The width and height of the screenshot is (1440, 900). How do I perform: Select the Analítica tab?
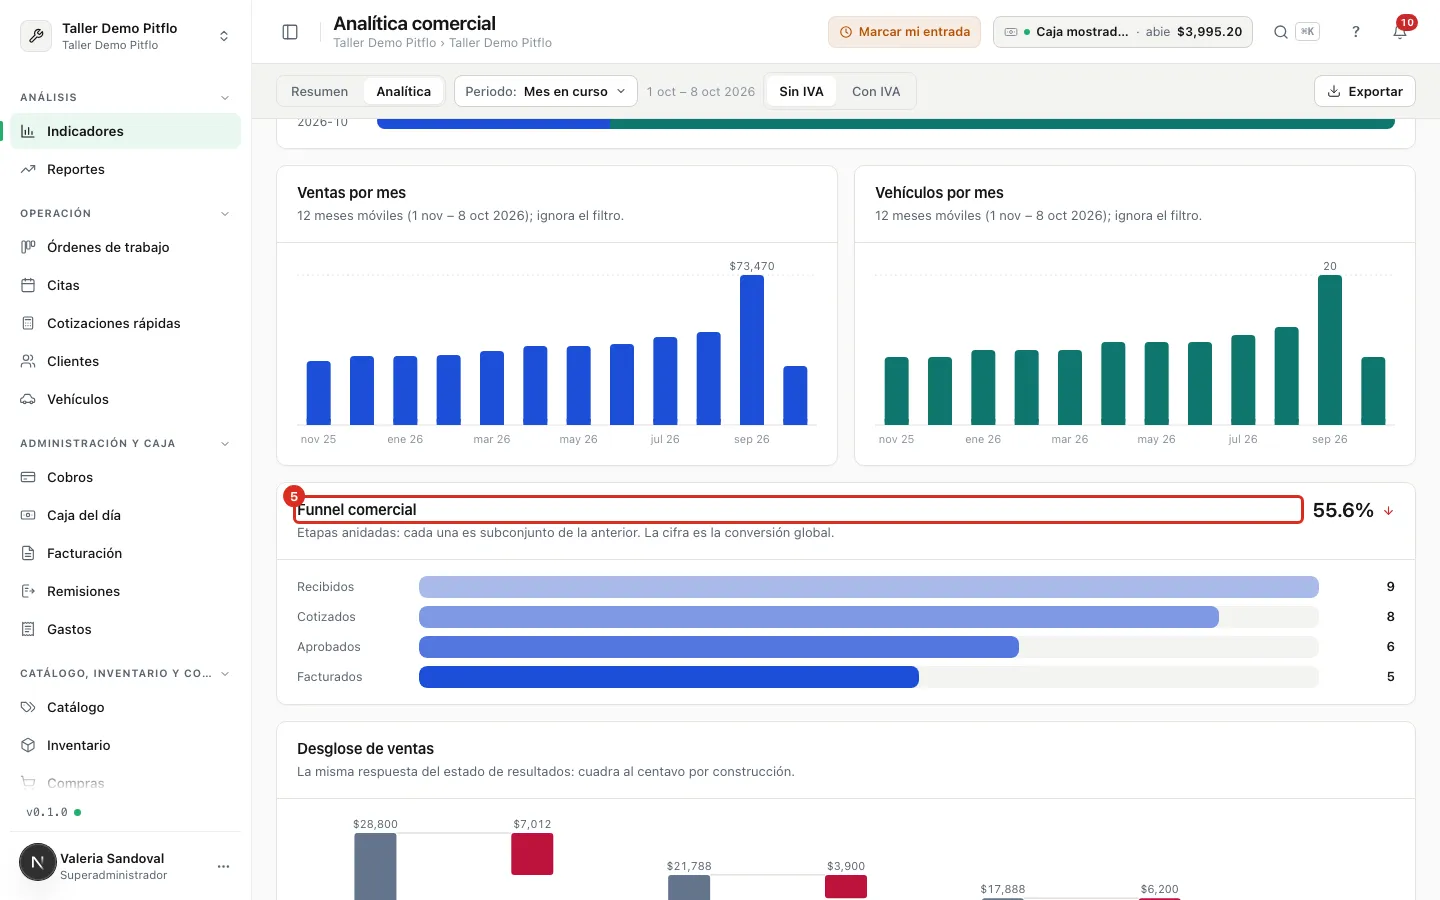(x=404, y=91)
